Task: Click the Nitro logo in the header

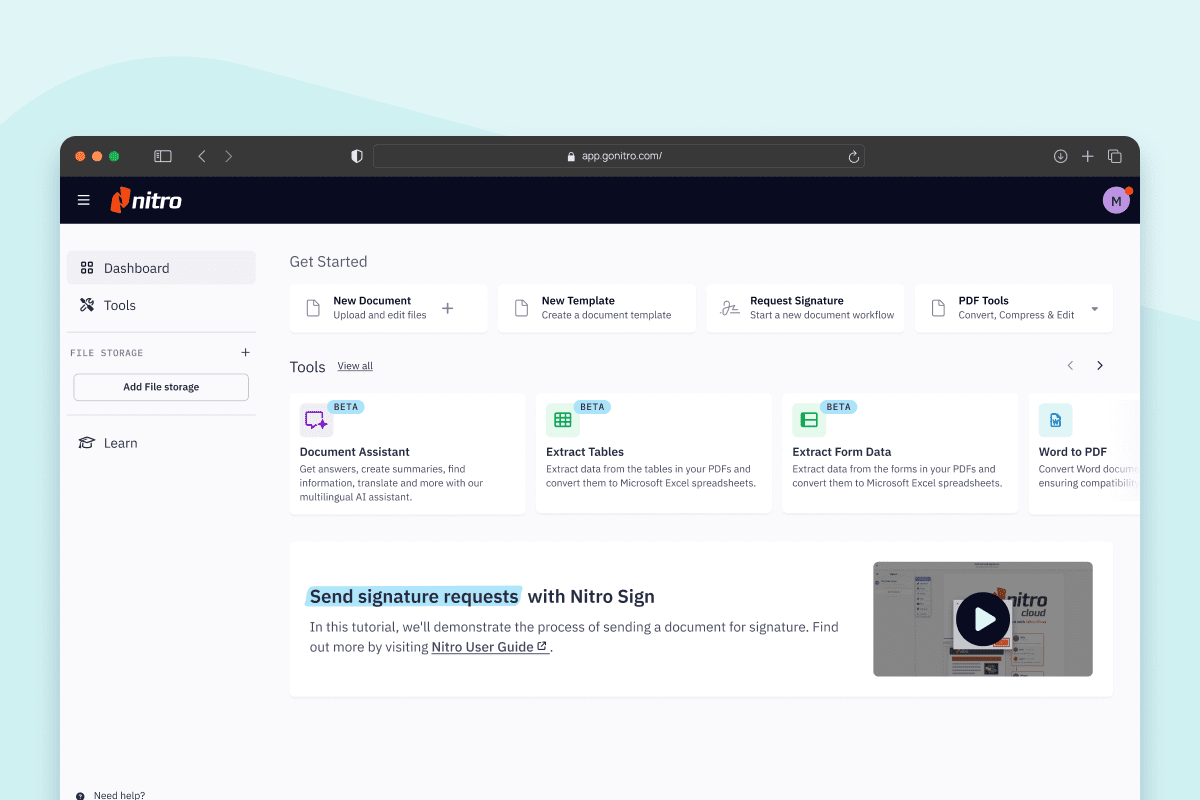Action: (145, 200)
